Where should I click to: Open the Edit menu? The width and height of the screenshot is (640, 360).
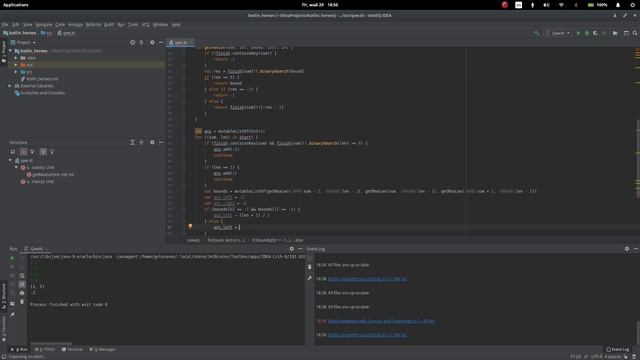(x=16, y=24)
